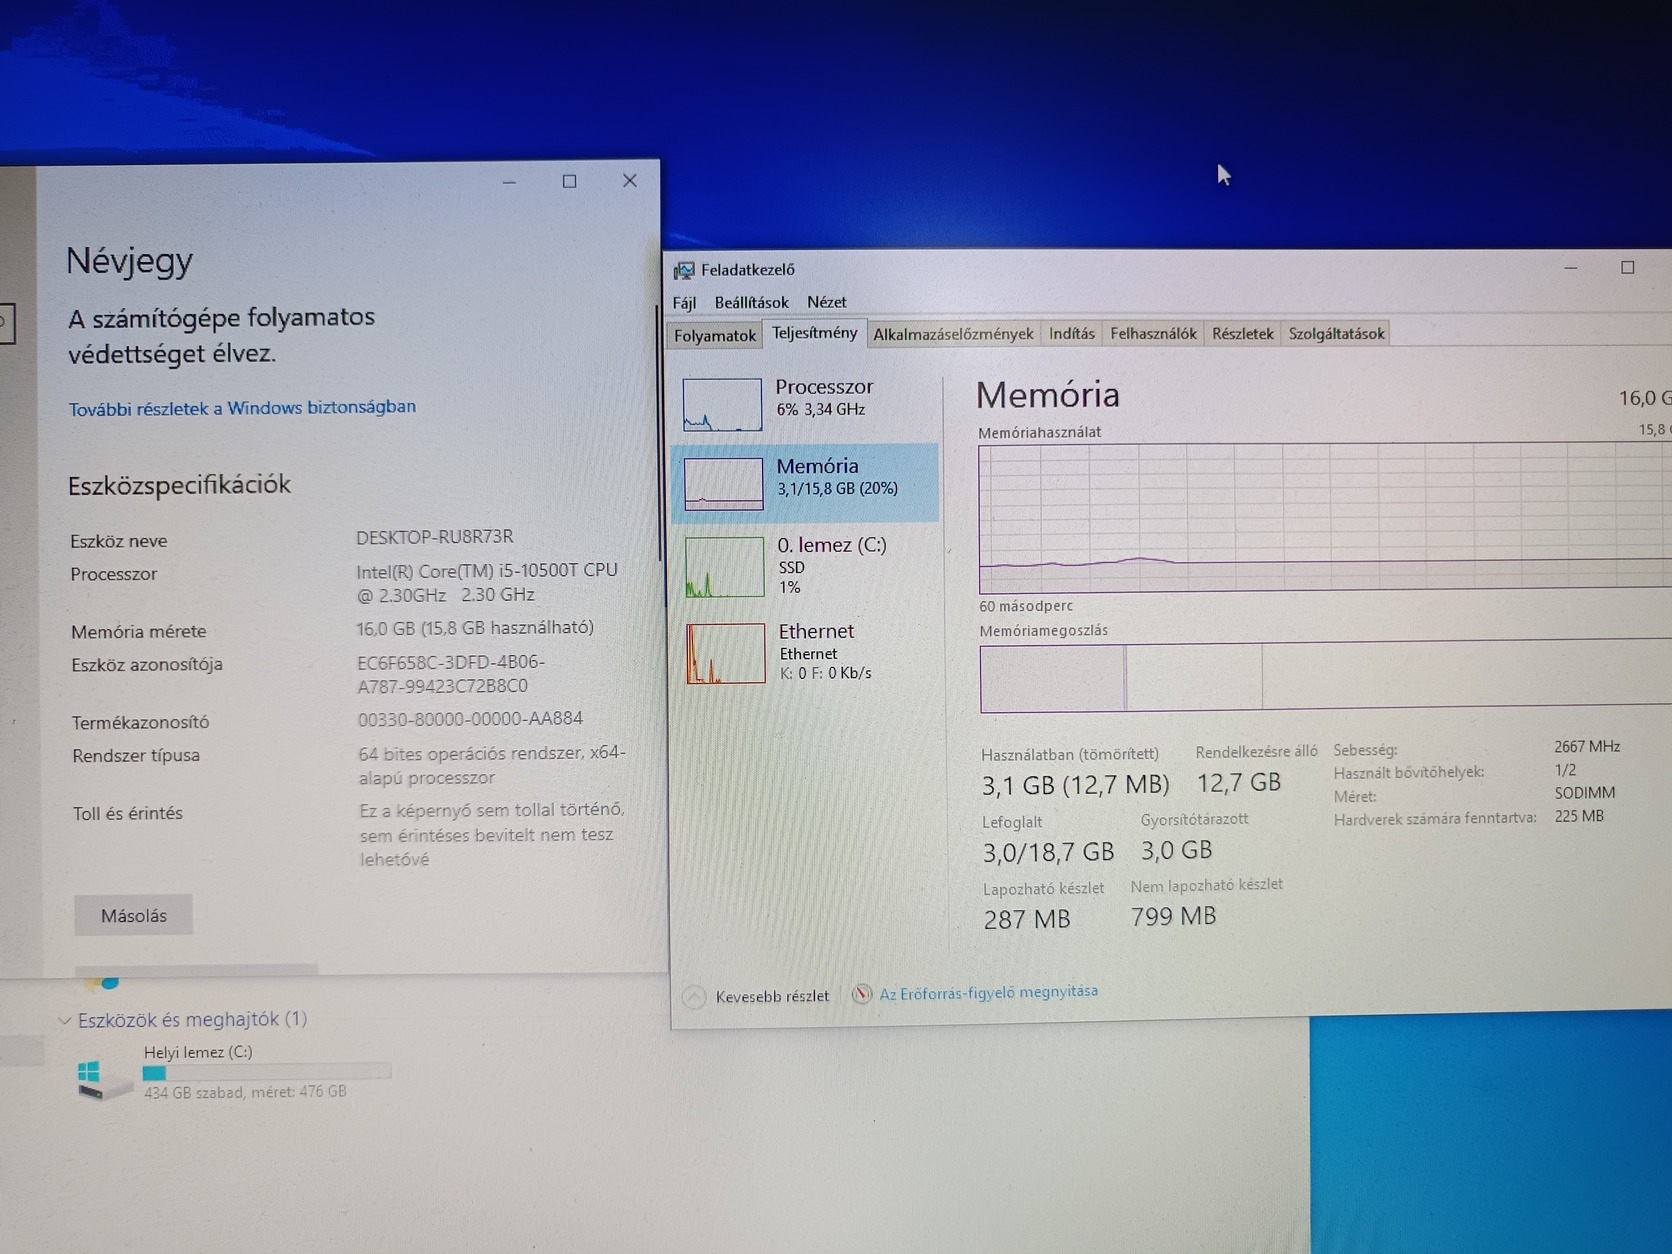Click the 225 MB hardware reserved value

(x=1579, y=816)
